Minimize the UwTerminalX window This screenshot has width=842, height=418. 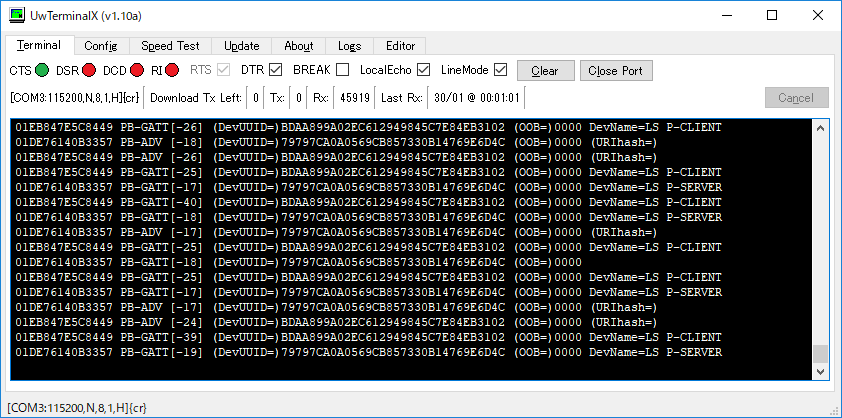[x=726, y=16]
